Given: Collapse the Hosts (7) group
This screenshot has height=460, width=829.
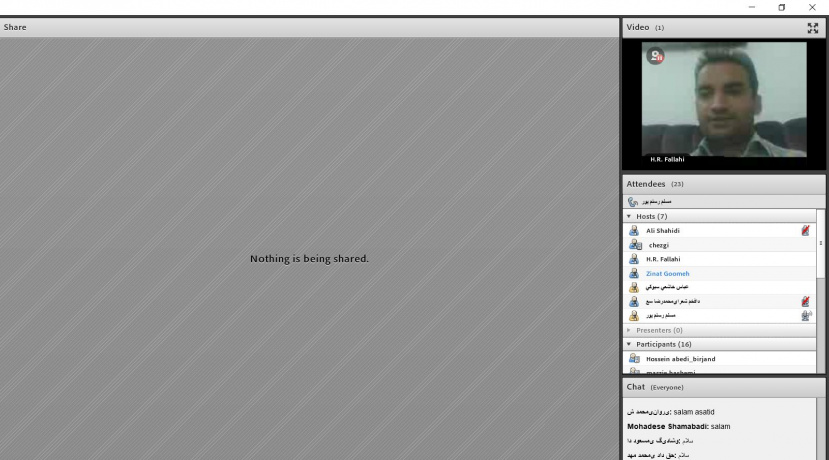Looking at the screenshot, I should click(629, 216).
